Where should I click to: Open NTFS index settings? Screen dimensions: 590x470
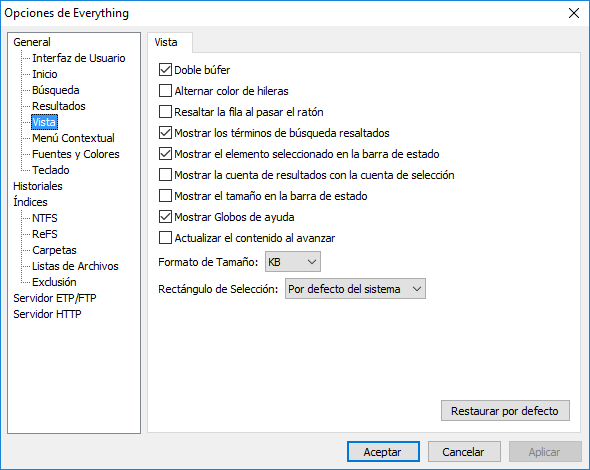[45, 218]
